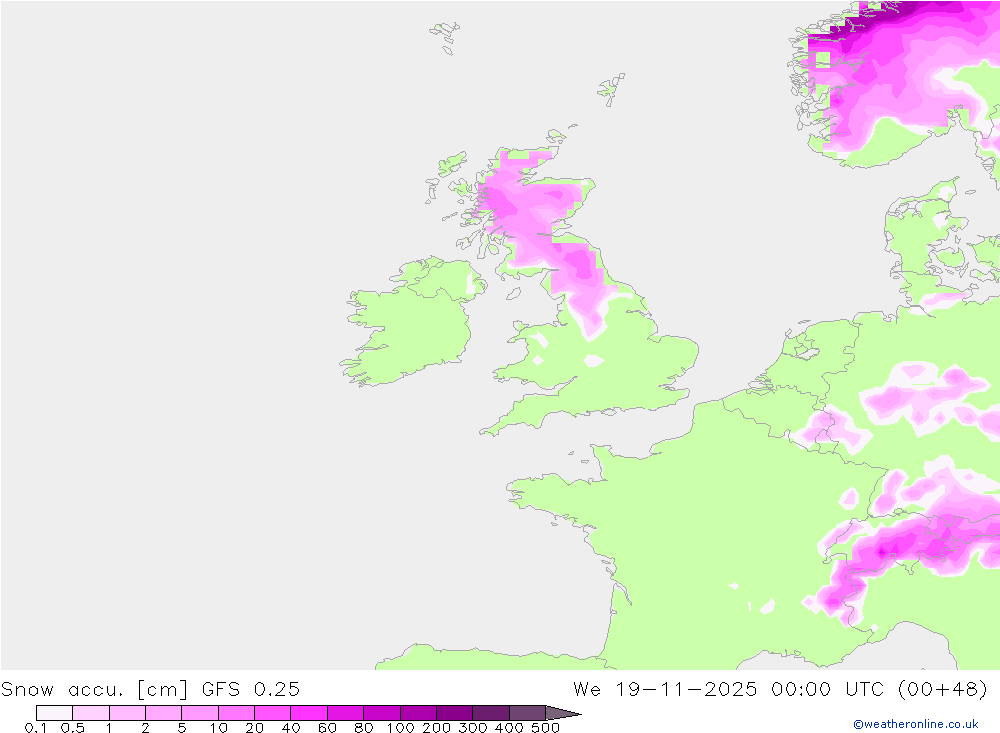Select the 0.5–1 cm legend swatch

pyautogui.click(x=91, y=713)
